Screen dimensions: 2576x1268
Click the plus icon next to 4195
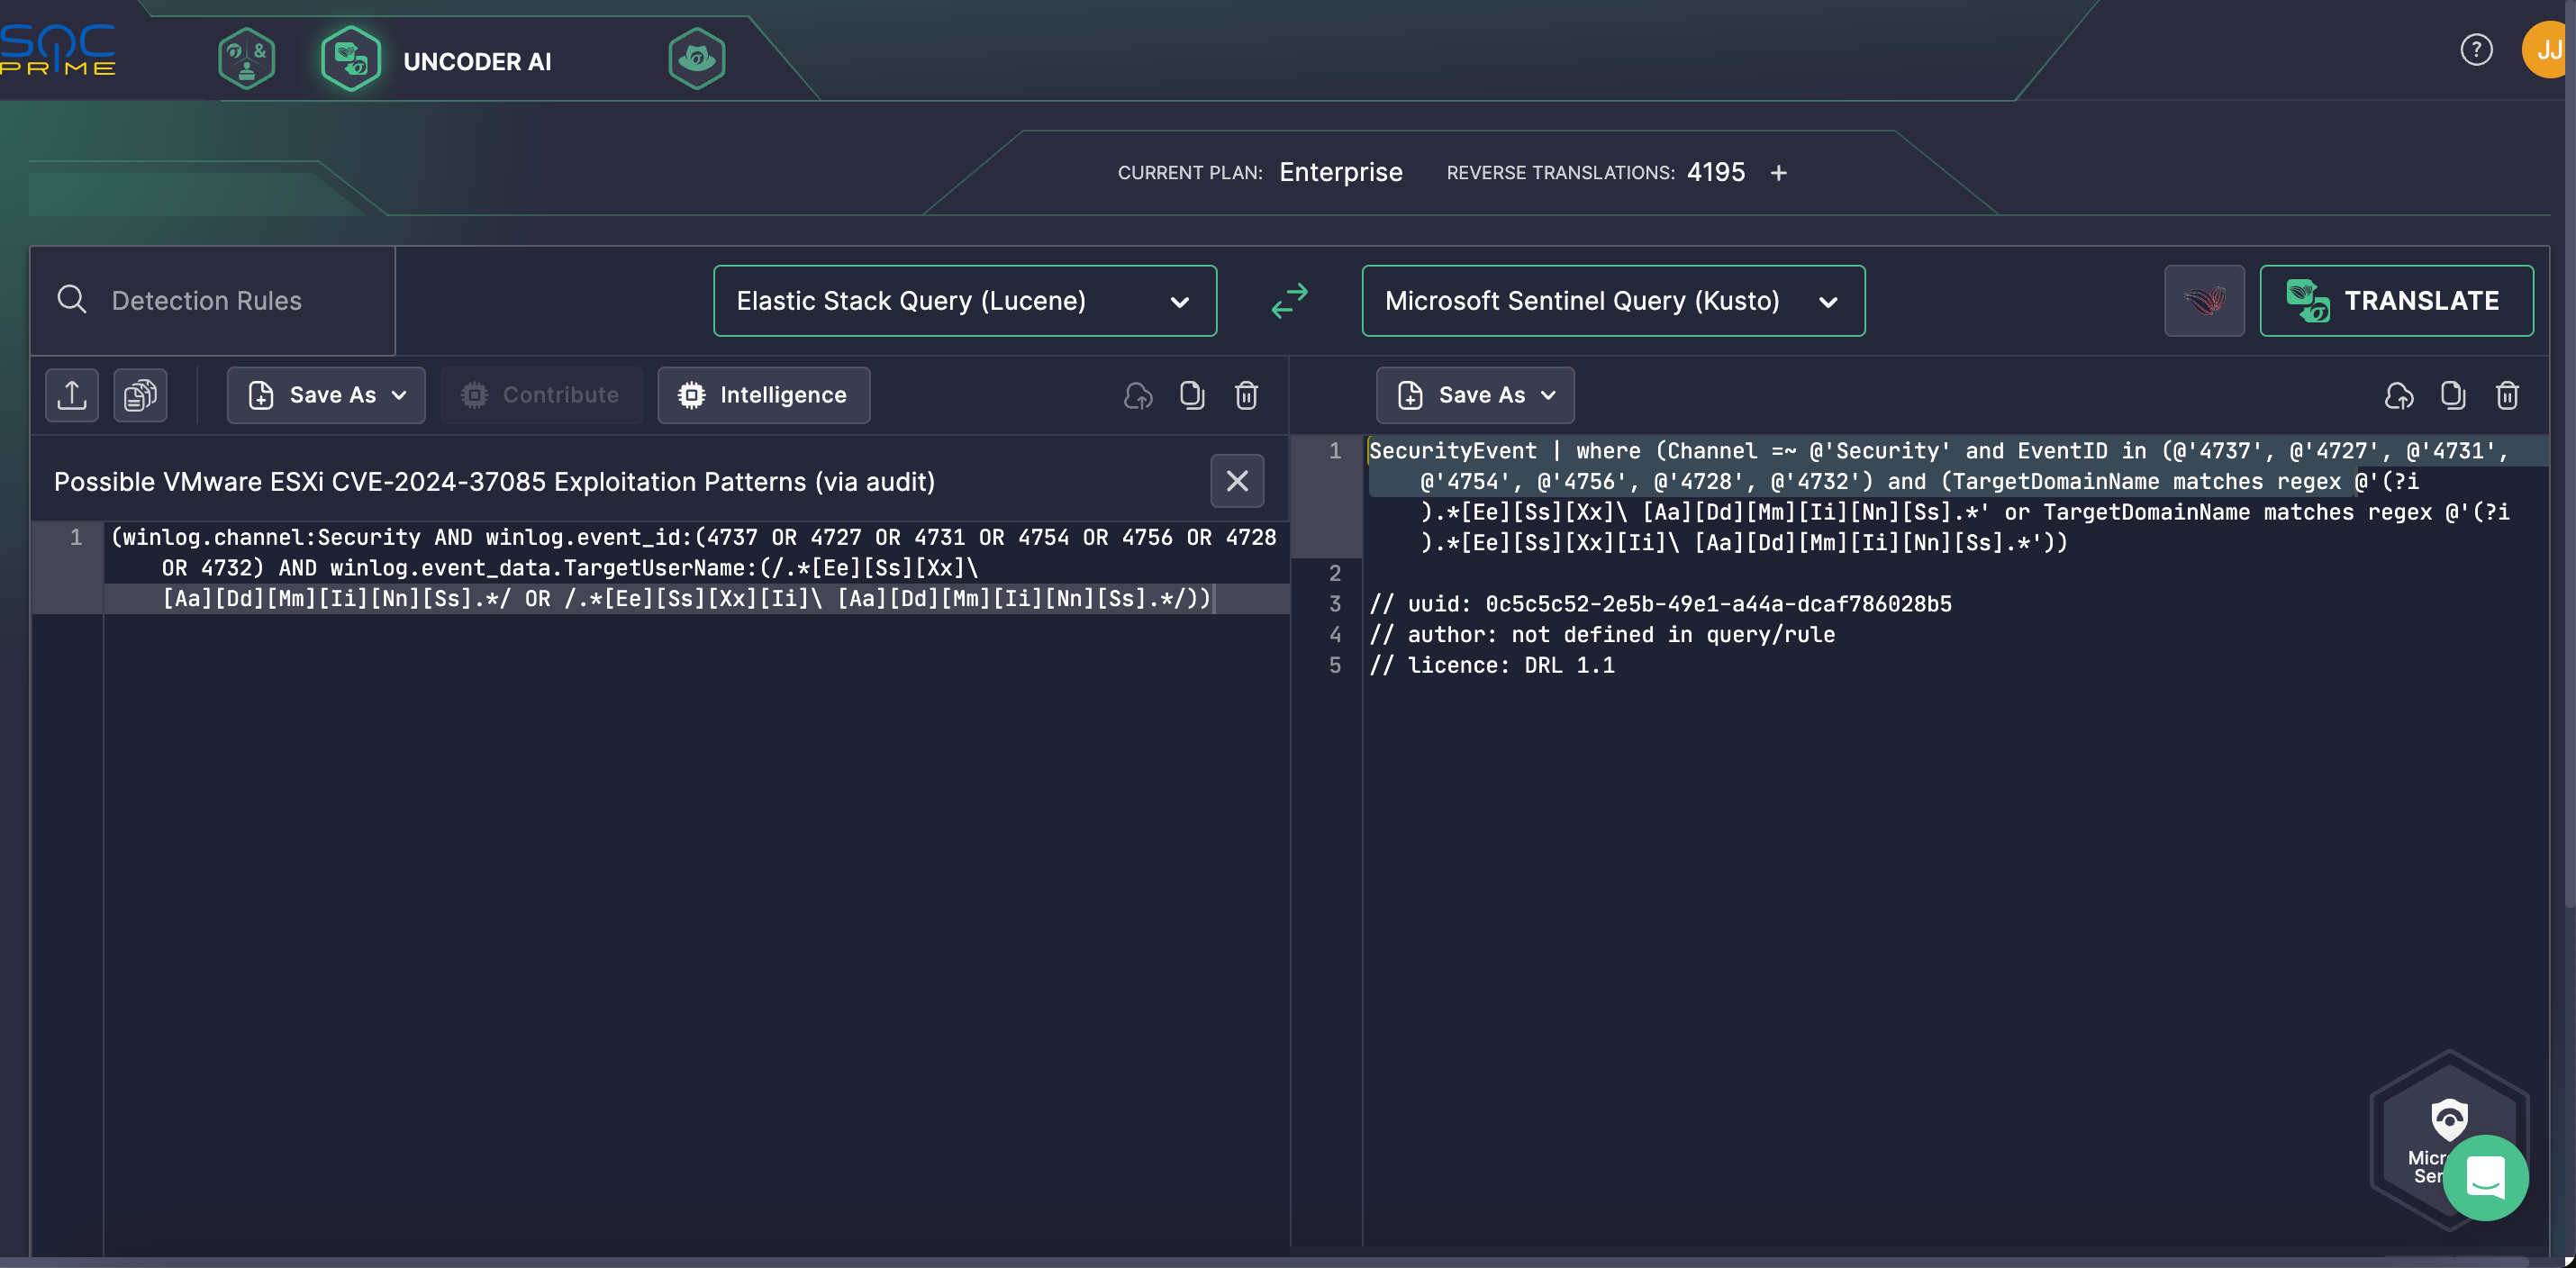(x=1779, y=173)
